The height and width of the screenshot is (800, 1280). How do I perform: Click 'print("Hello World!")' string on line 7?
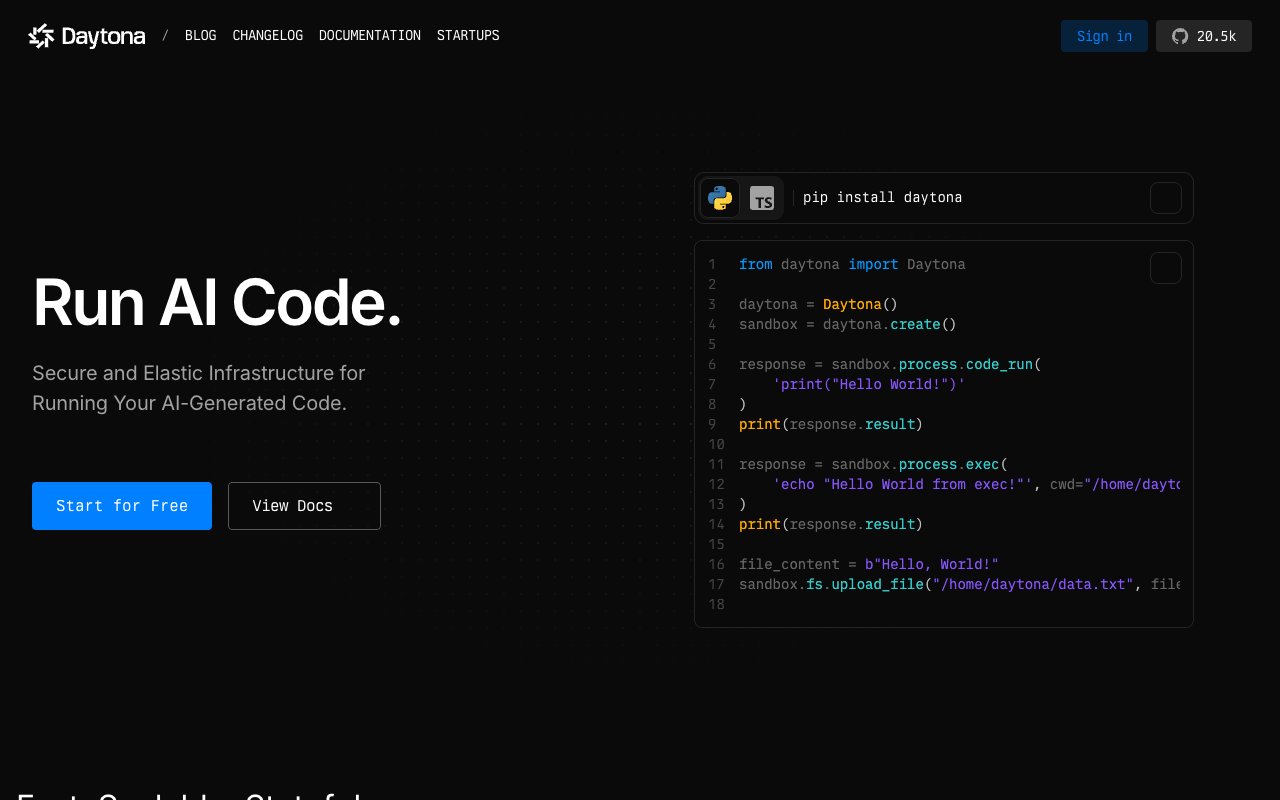point(869,385)
